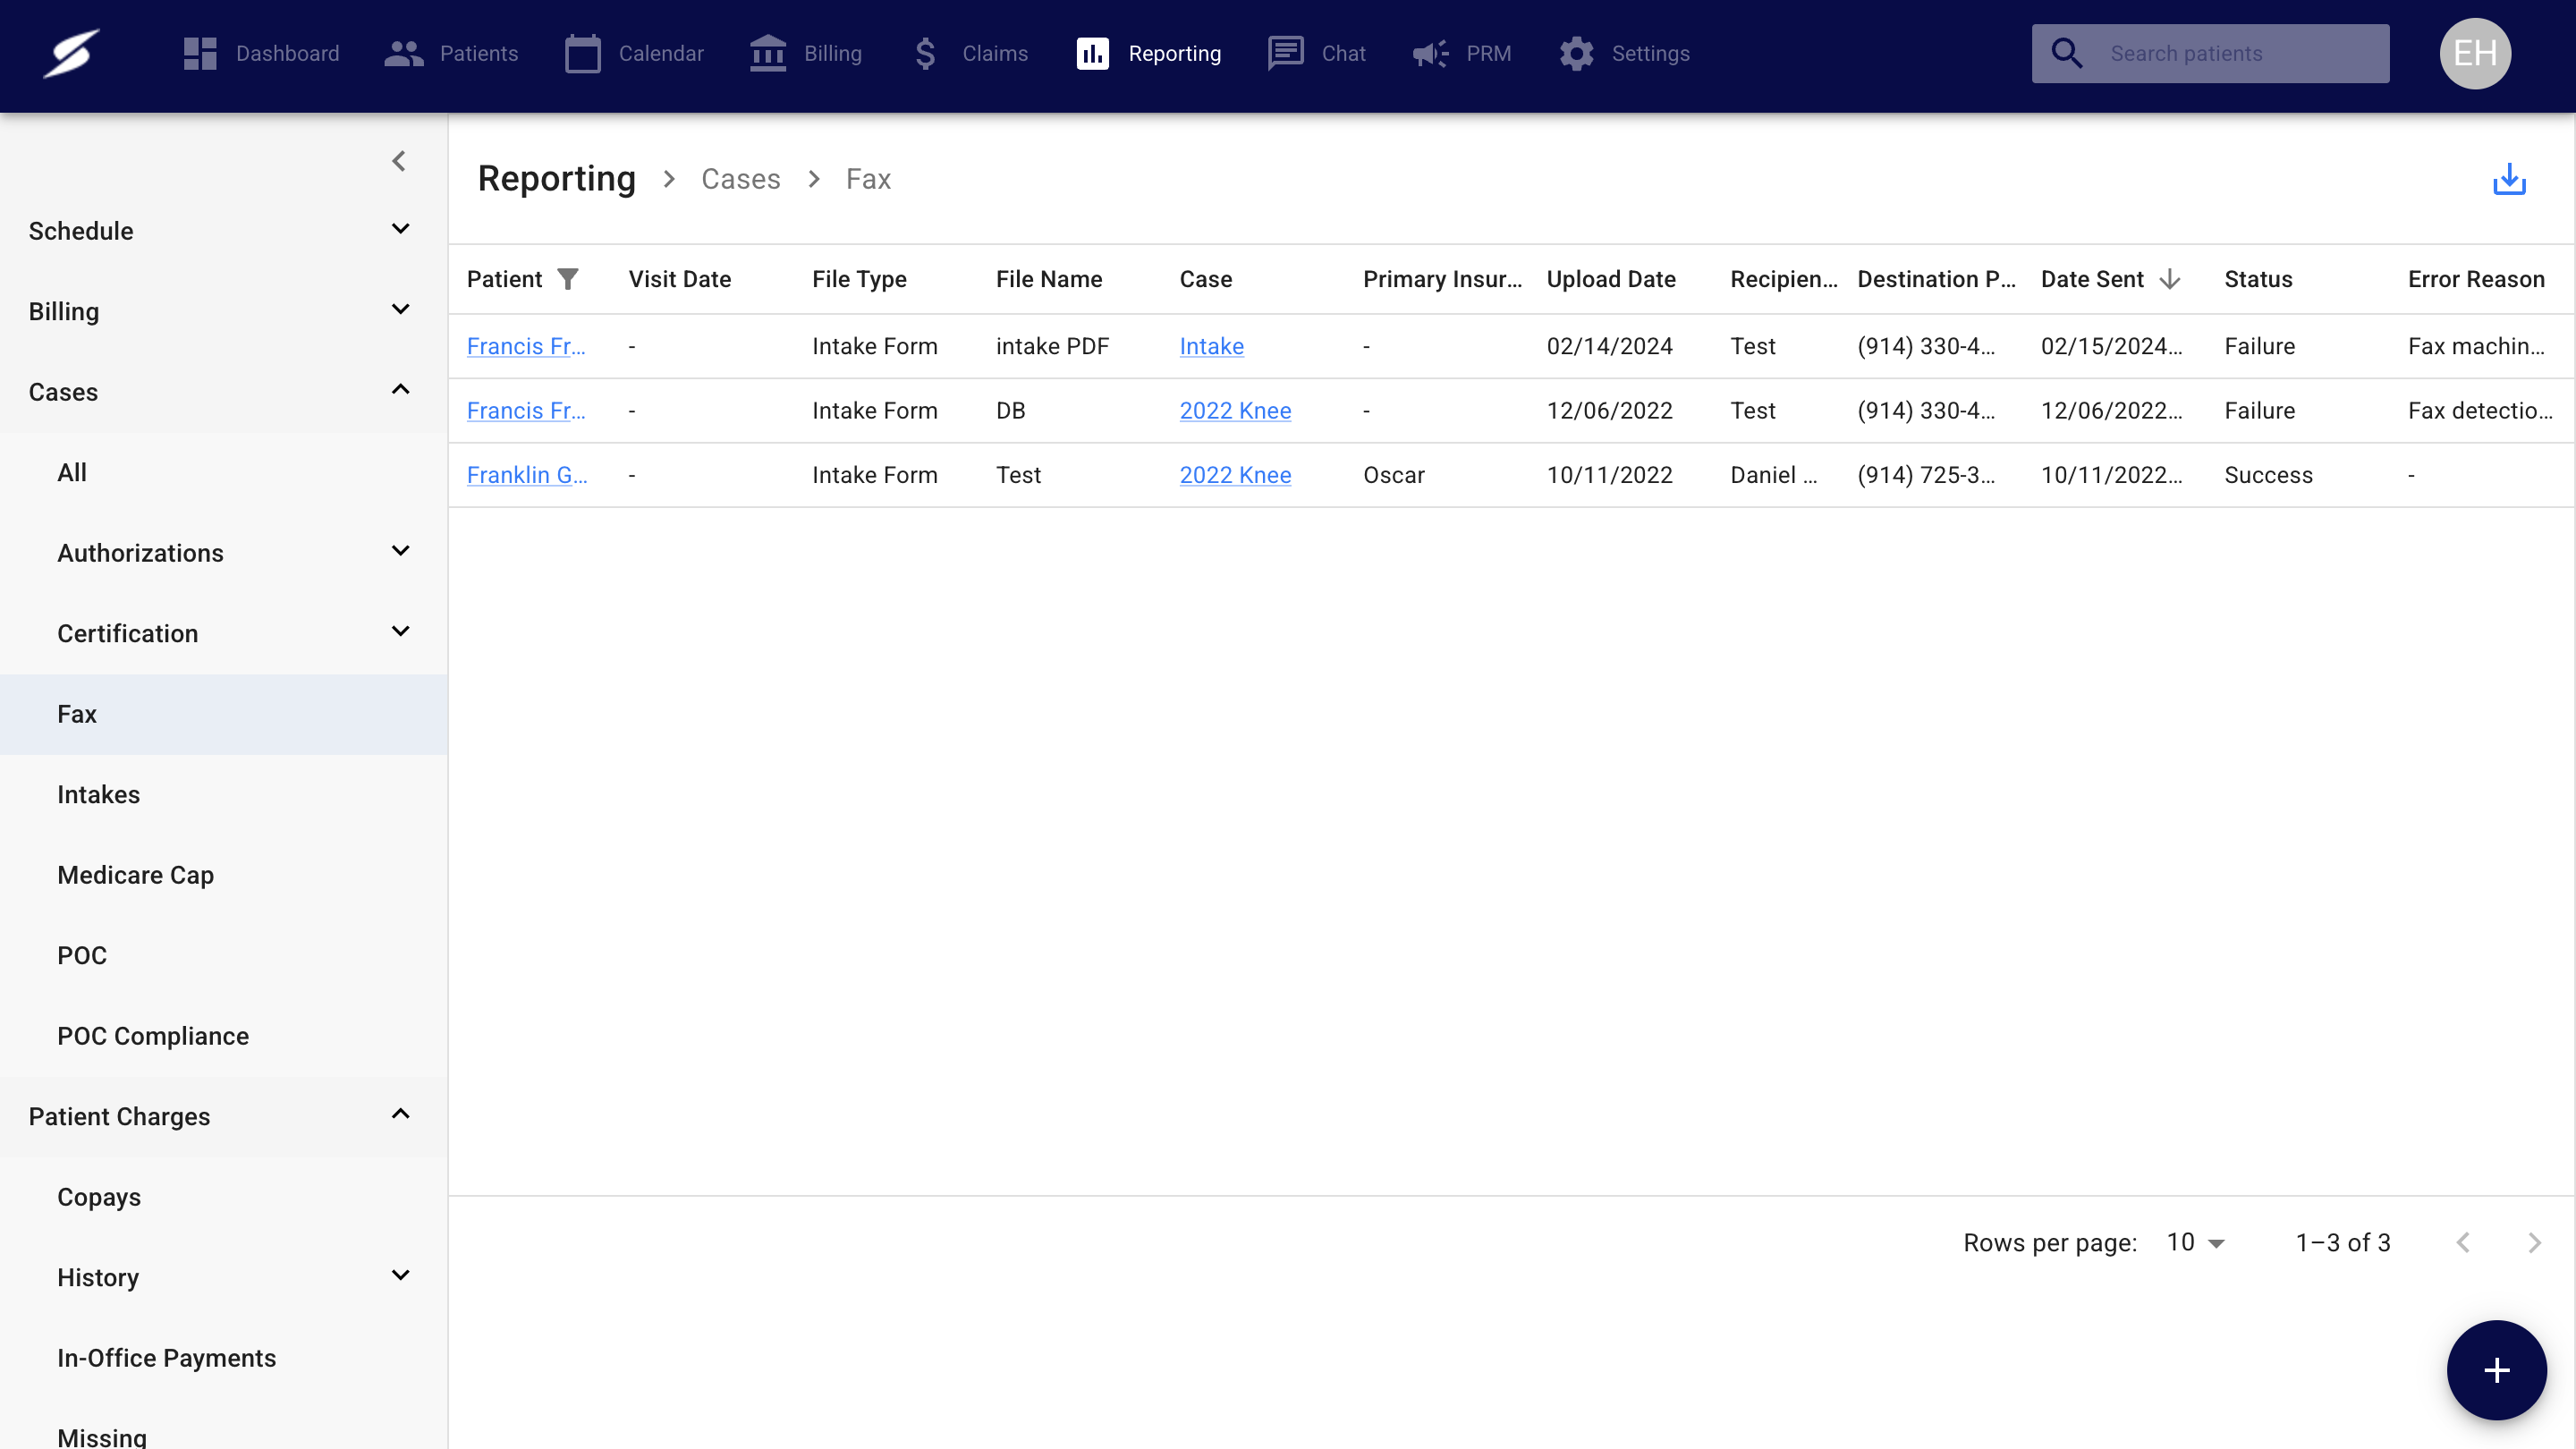Collapse the sidebar with the chevron

coord(399,161)
